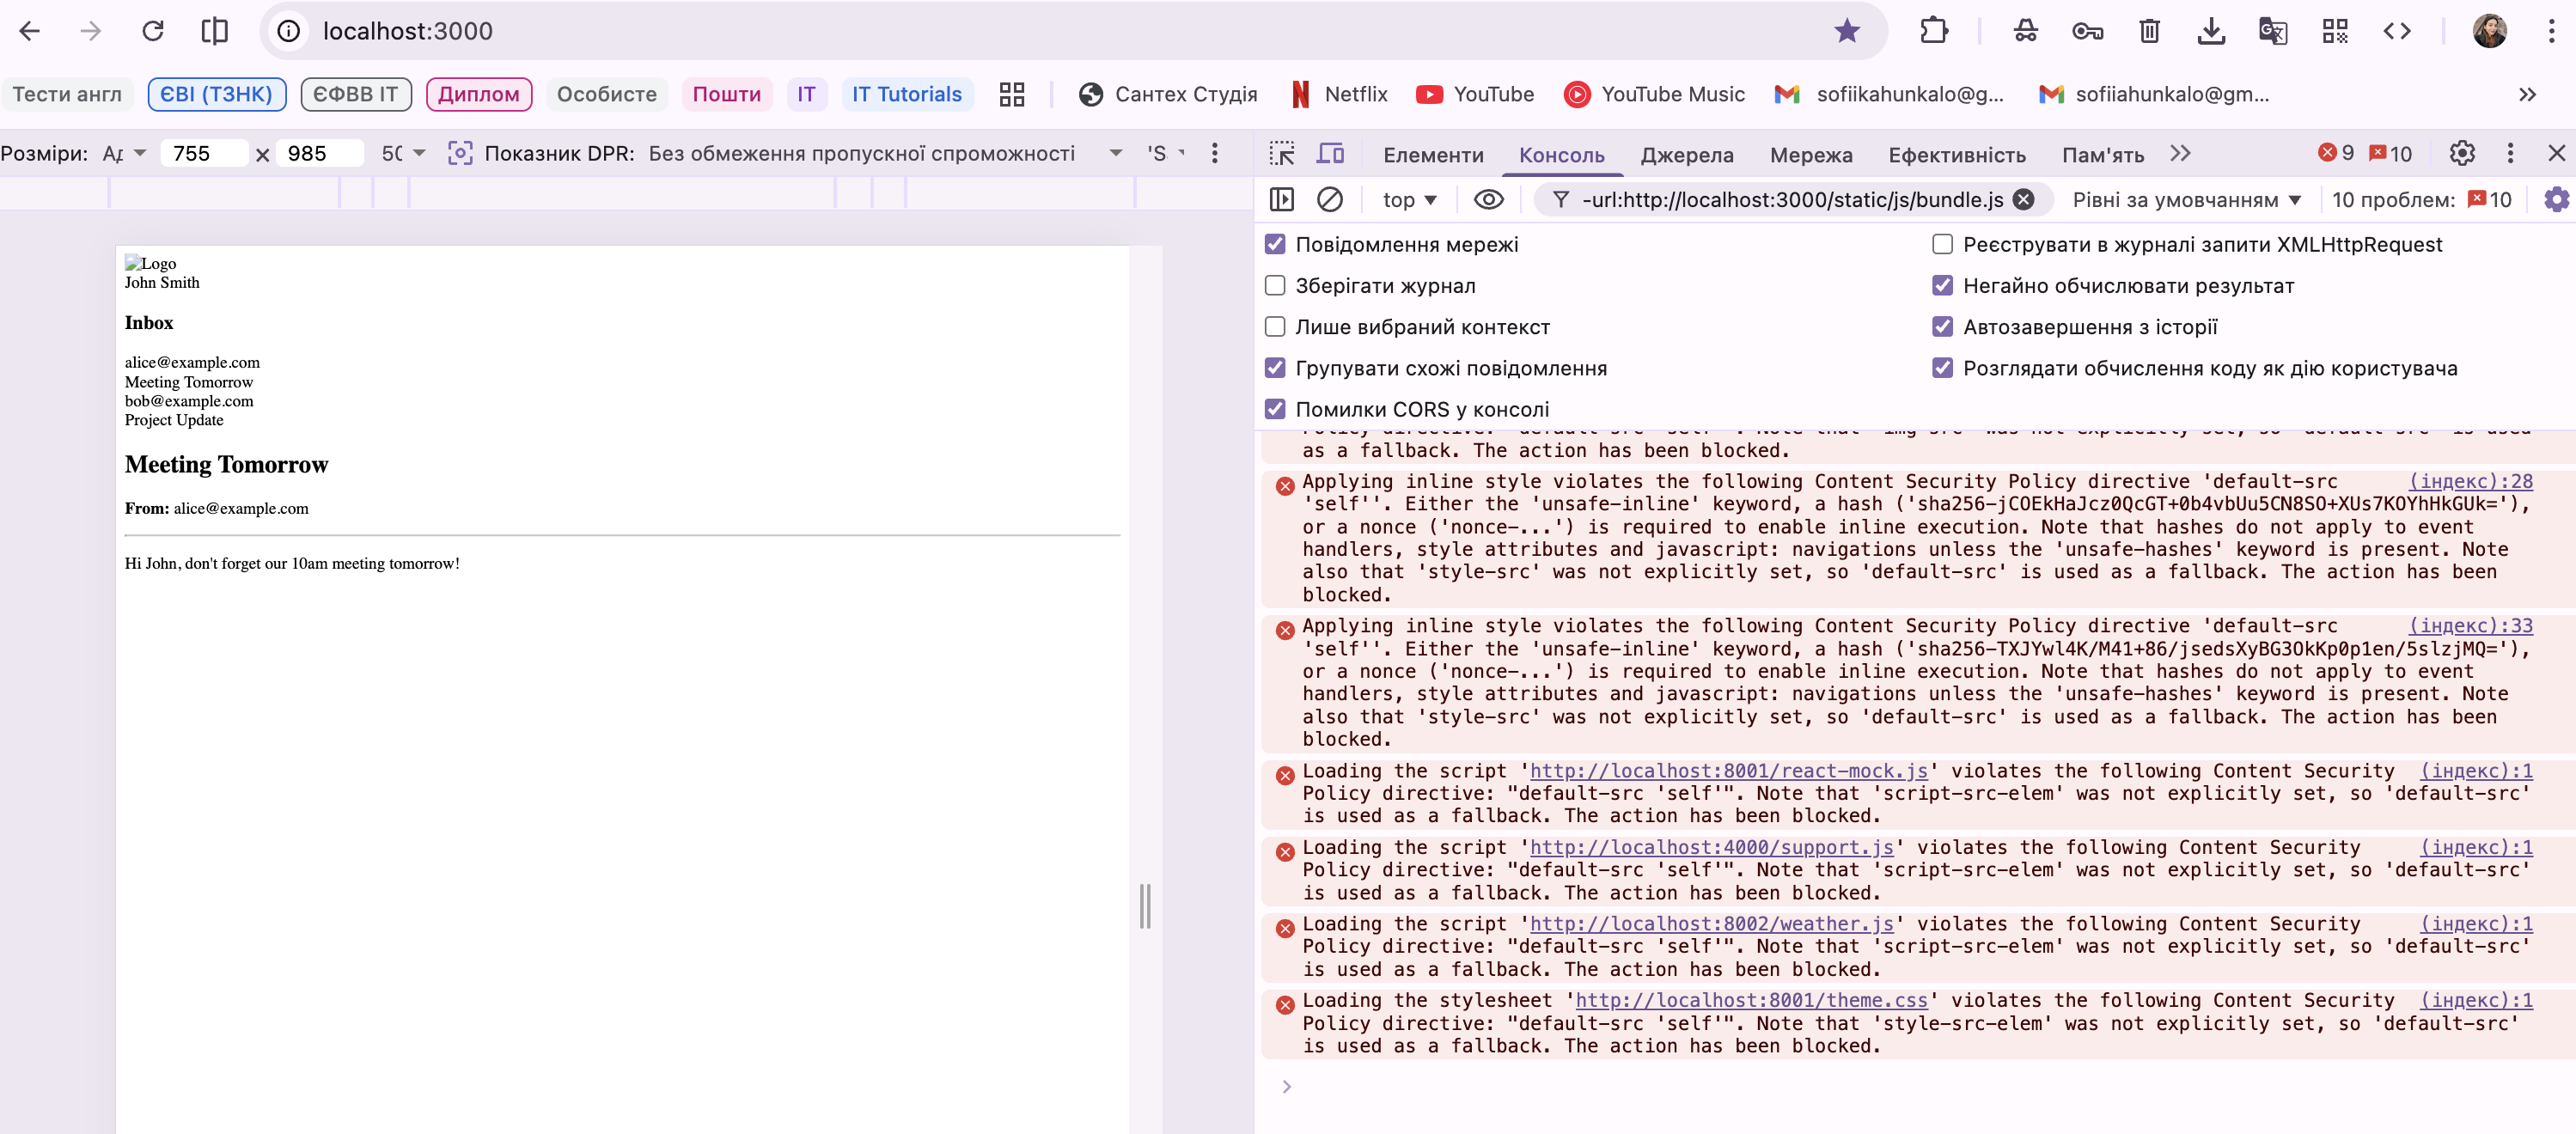Expand hidden bookmarks chevron
2576x1134 pixels.
tap(2527, 94)
